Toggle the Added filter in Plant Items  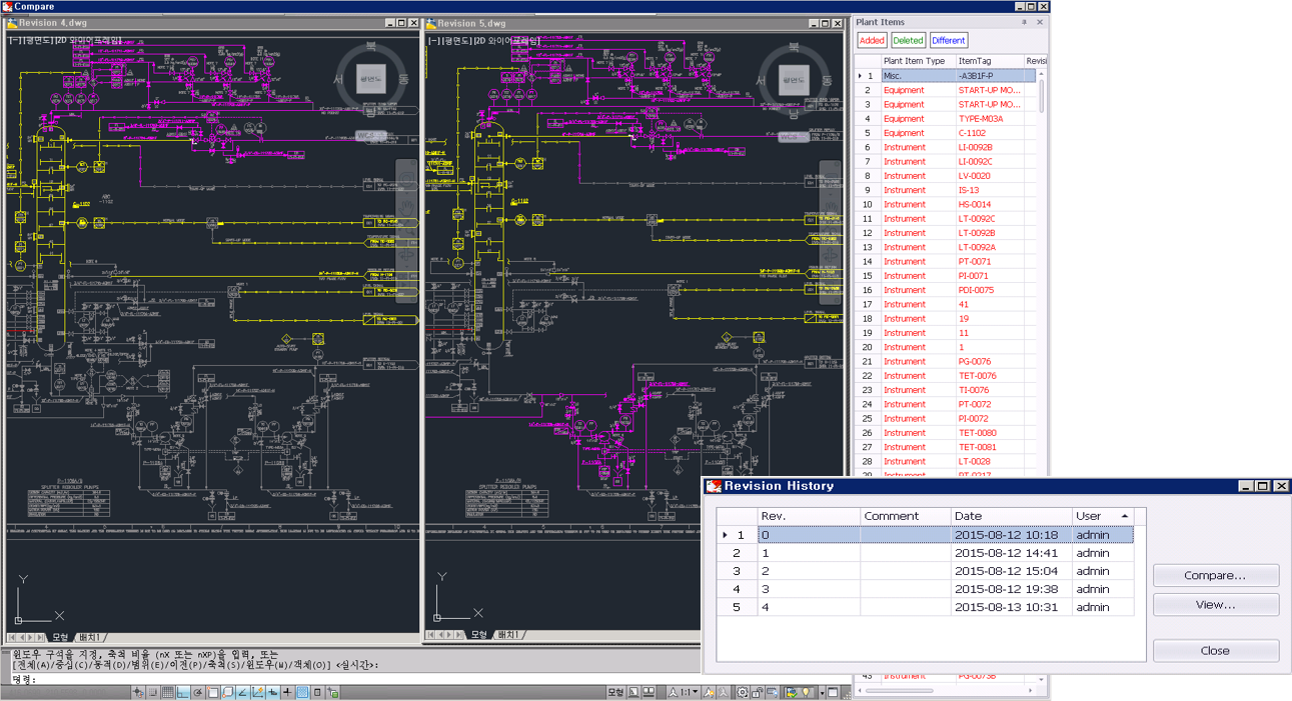point(871,40)
